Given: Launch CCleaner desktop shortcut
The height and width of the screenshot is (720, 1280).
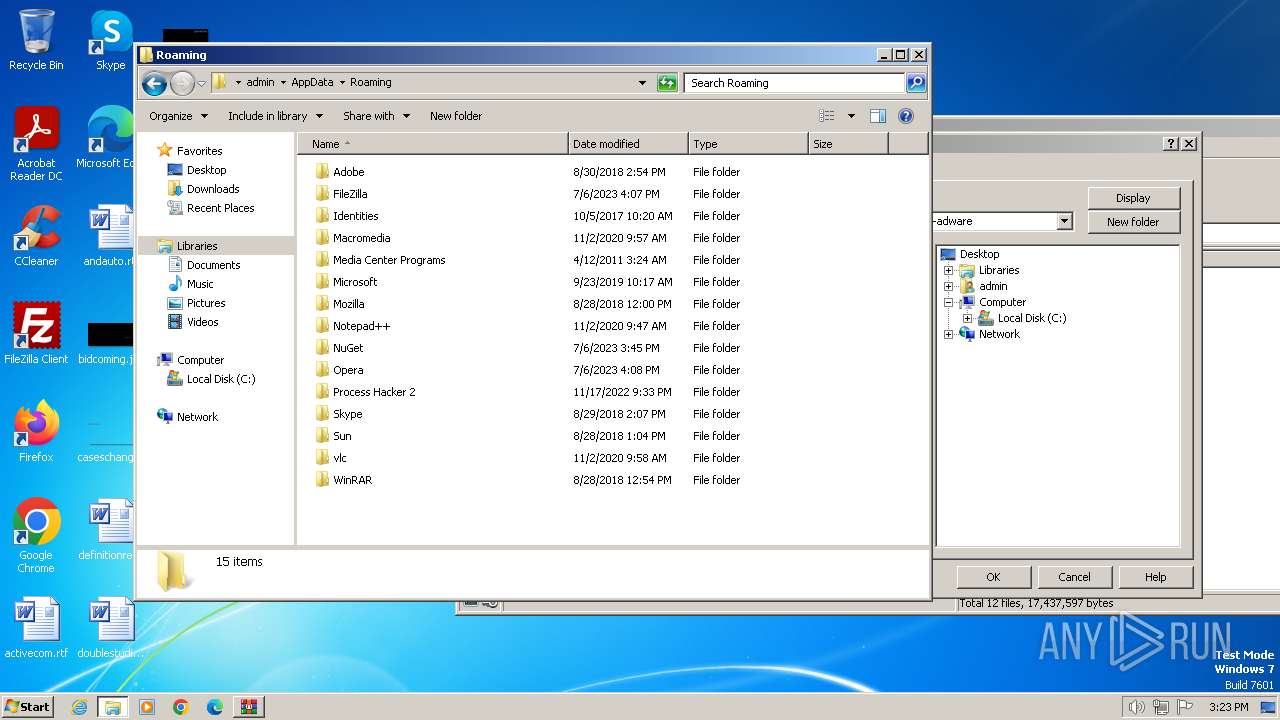Looking at the screenshot, I should click(x=36, y=236).
